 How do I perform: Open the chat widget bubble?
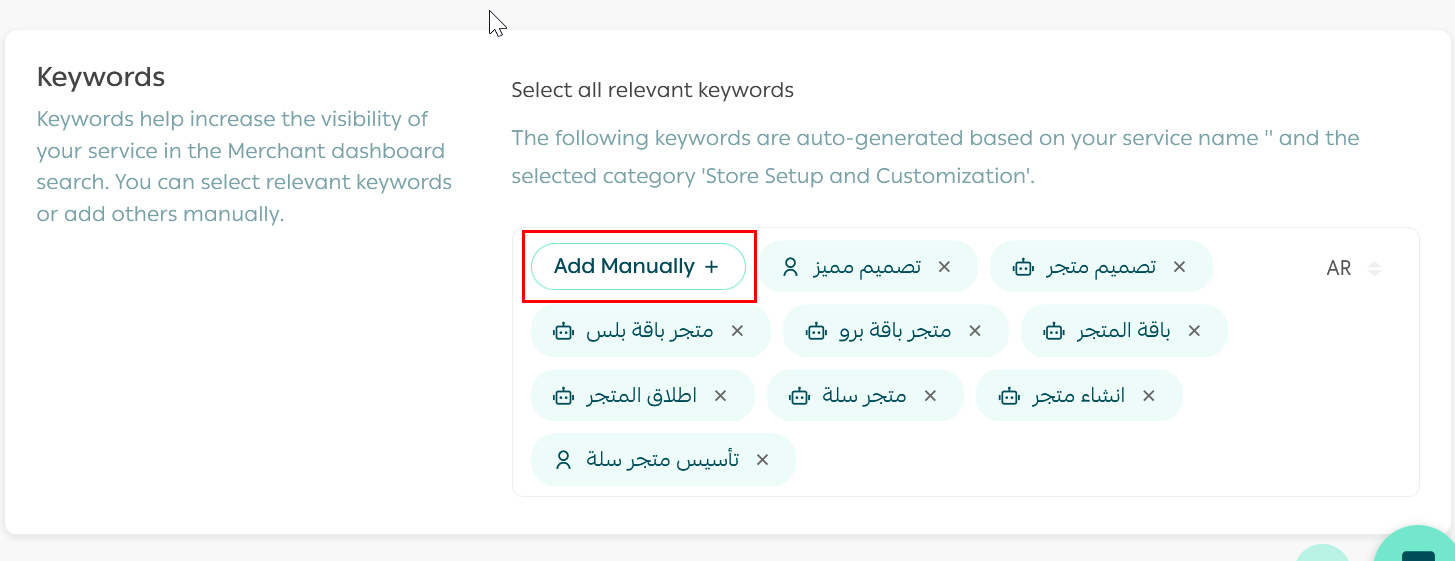pos(1418,548)
